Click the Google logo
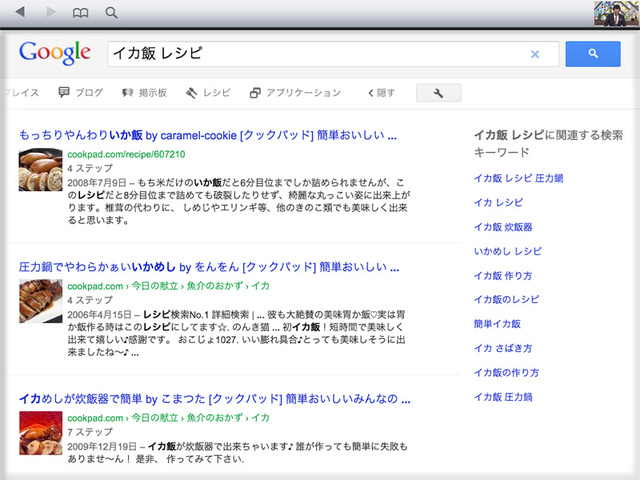Image resolution: width=640 pixels, height=480 pixels. click(55, 53)
